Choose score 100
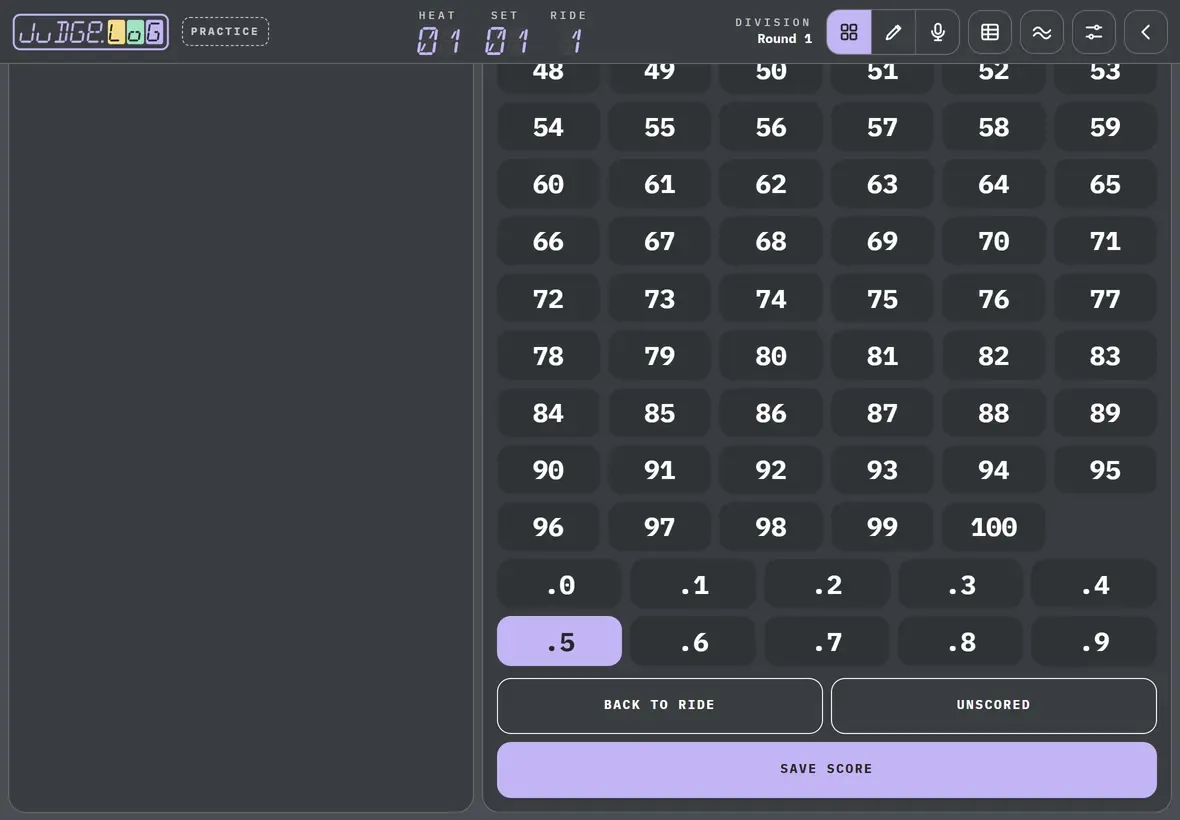 coord(993,527)
